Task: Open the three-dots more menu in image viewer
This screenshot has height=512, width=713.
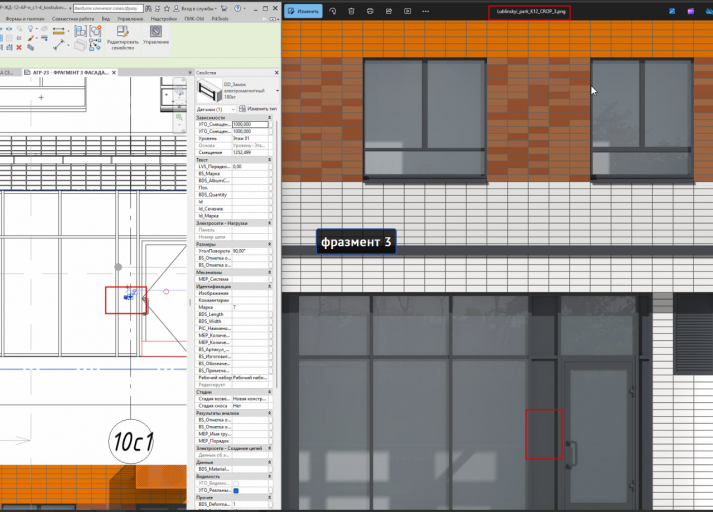Action: [426, 11]
